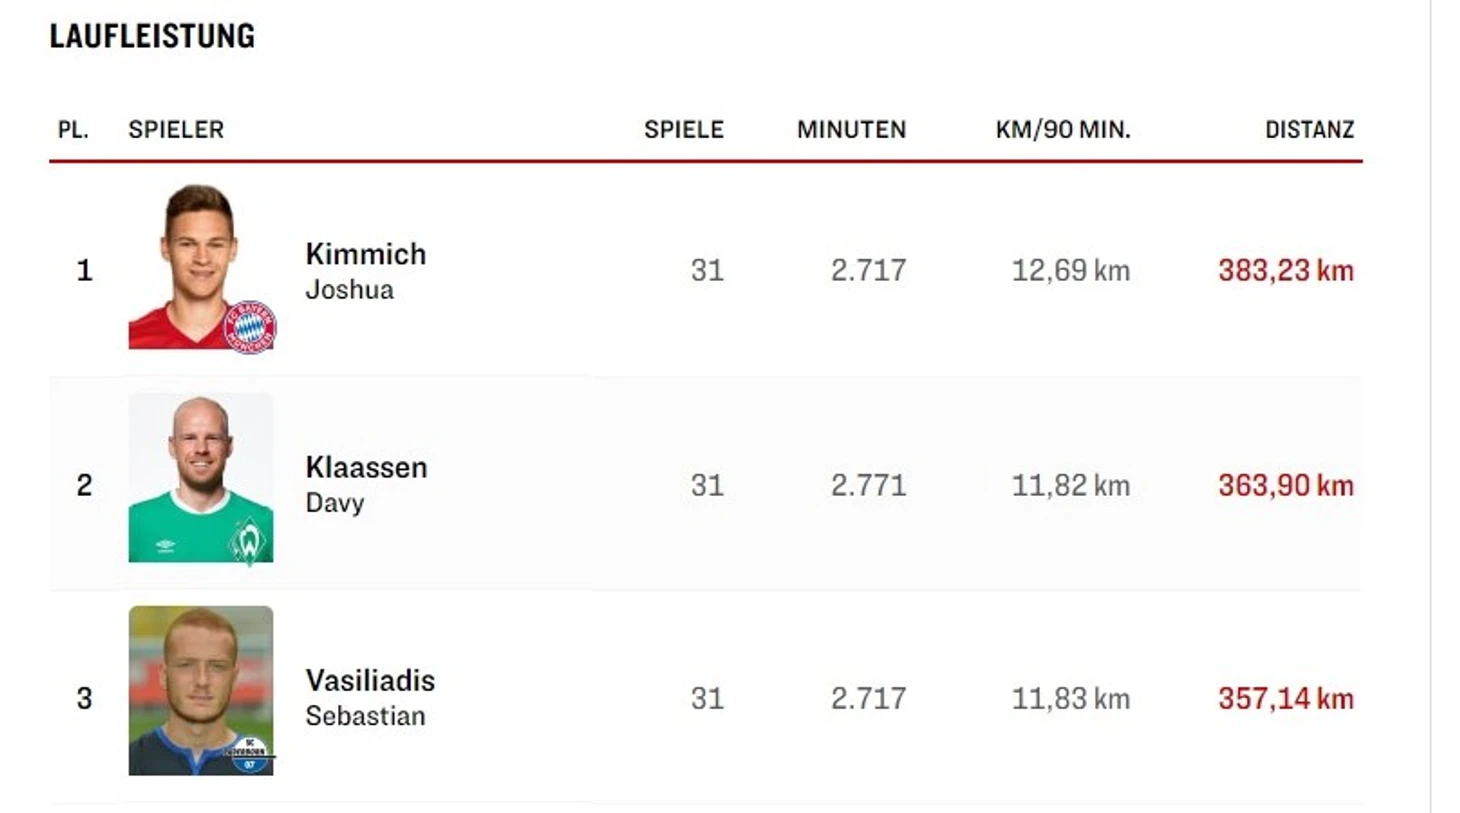Select the 383,23 km distance value
Screen dimensions: 1460x813
[x=1285, y=271]
